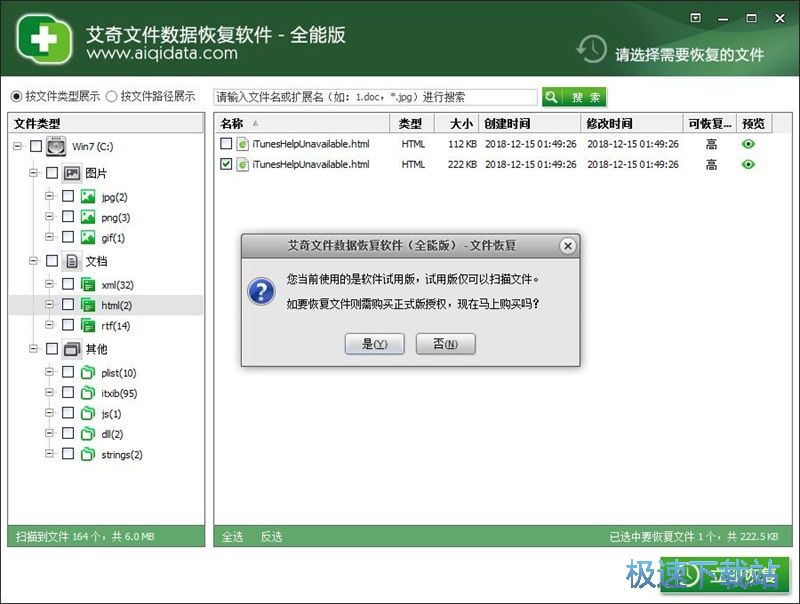Check the 图片 category checkbox
This screenshot has width=800, height=604.
tap(52, 173)
